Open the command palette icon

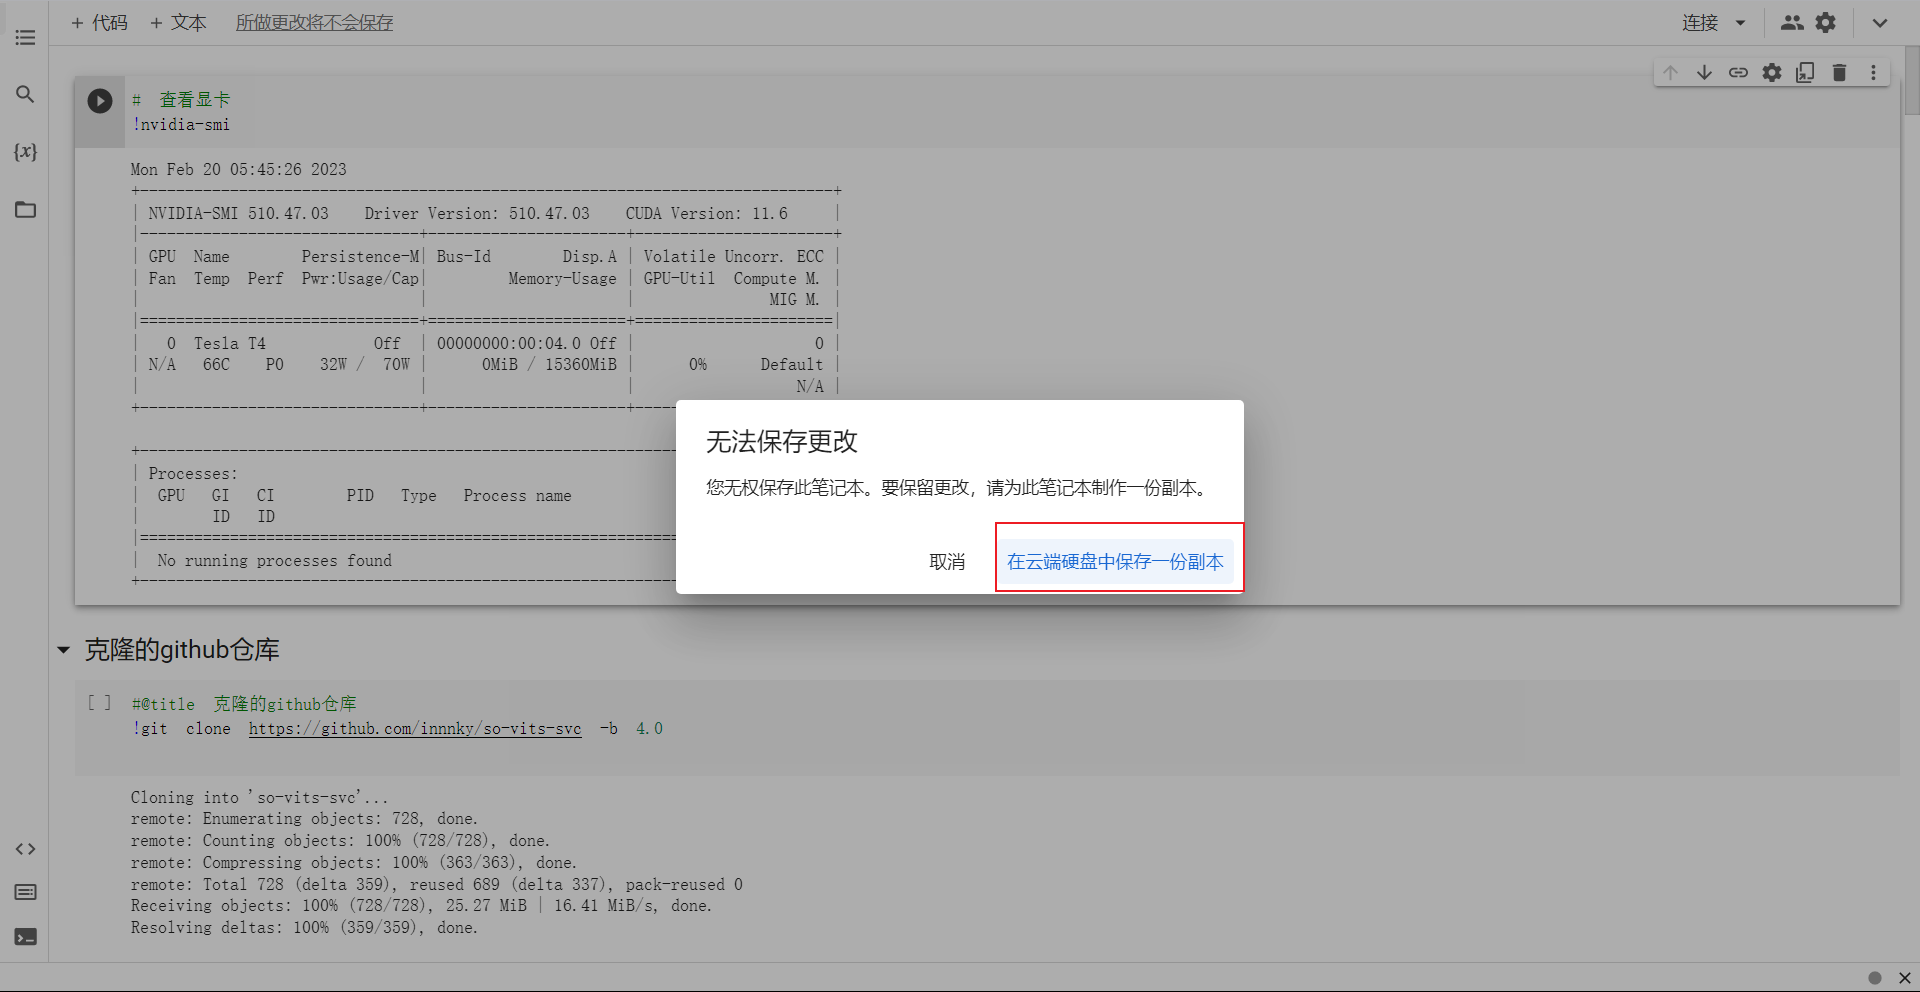click(25, 892)
